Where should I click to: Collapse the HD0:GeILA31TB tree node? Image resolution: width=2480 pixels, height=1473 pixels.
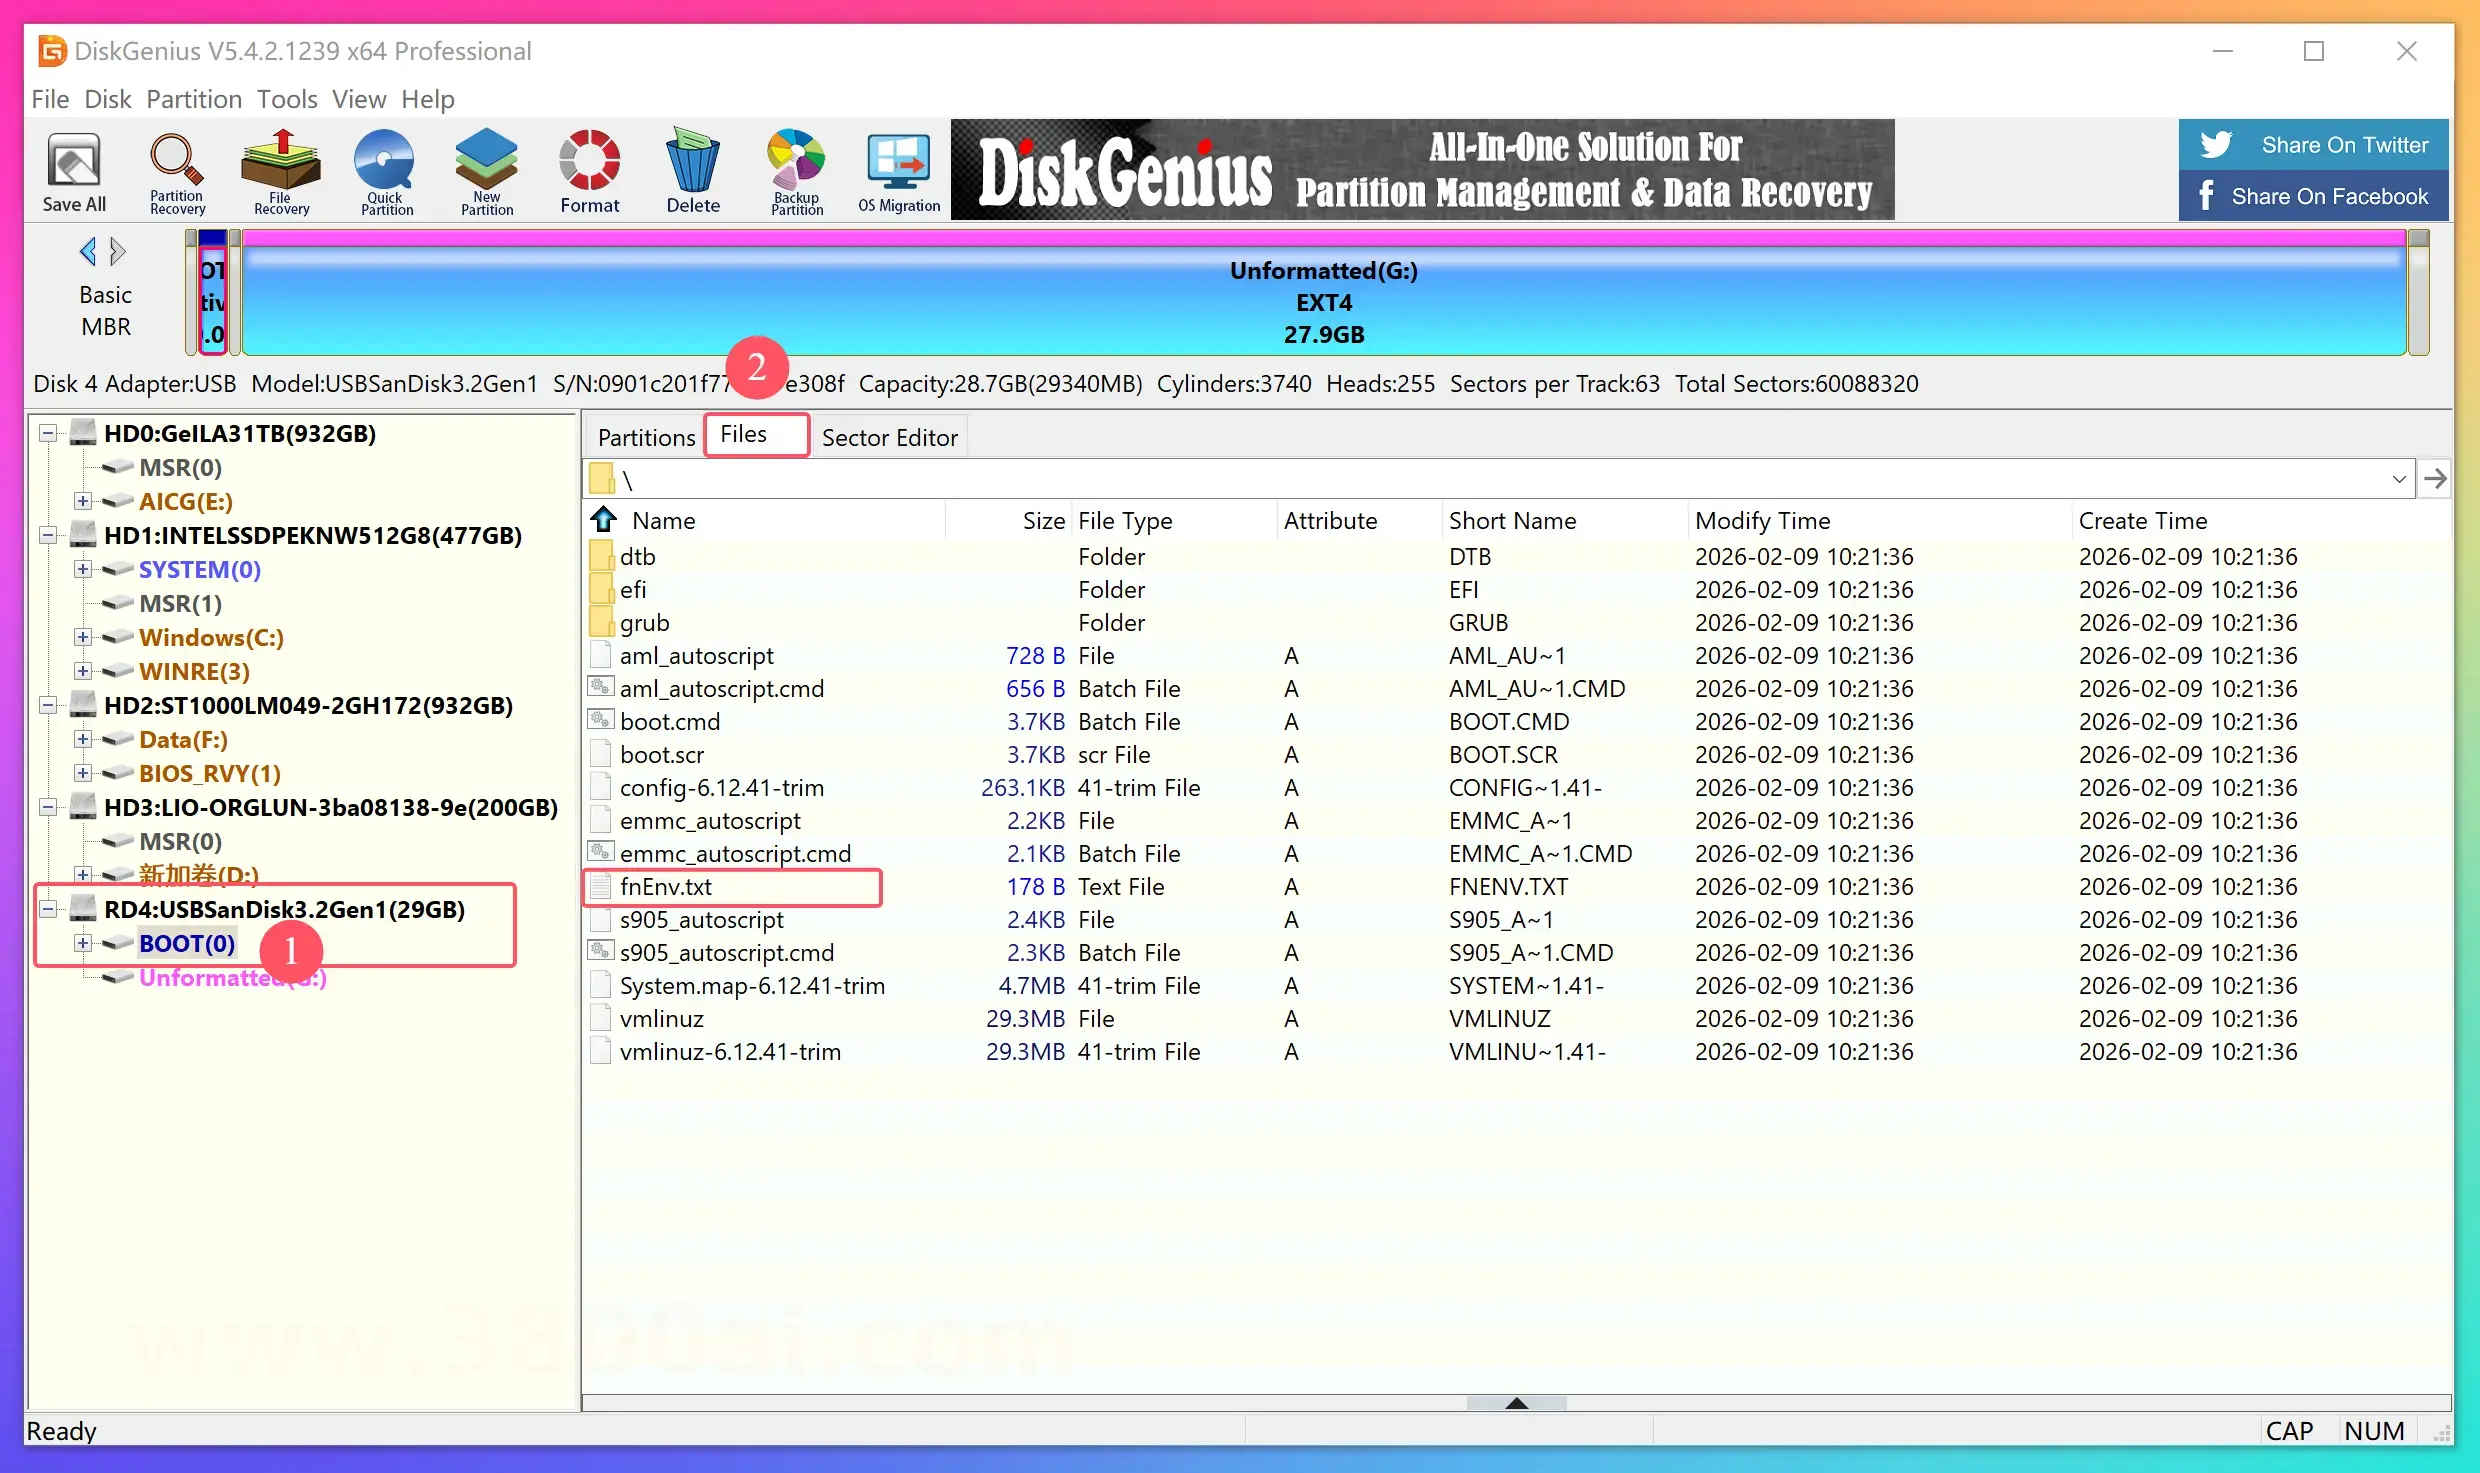click(x=47, y=433)
